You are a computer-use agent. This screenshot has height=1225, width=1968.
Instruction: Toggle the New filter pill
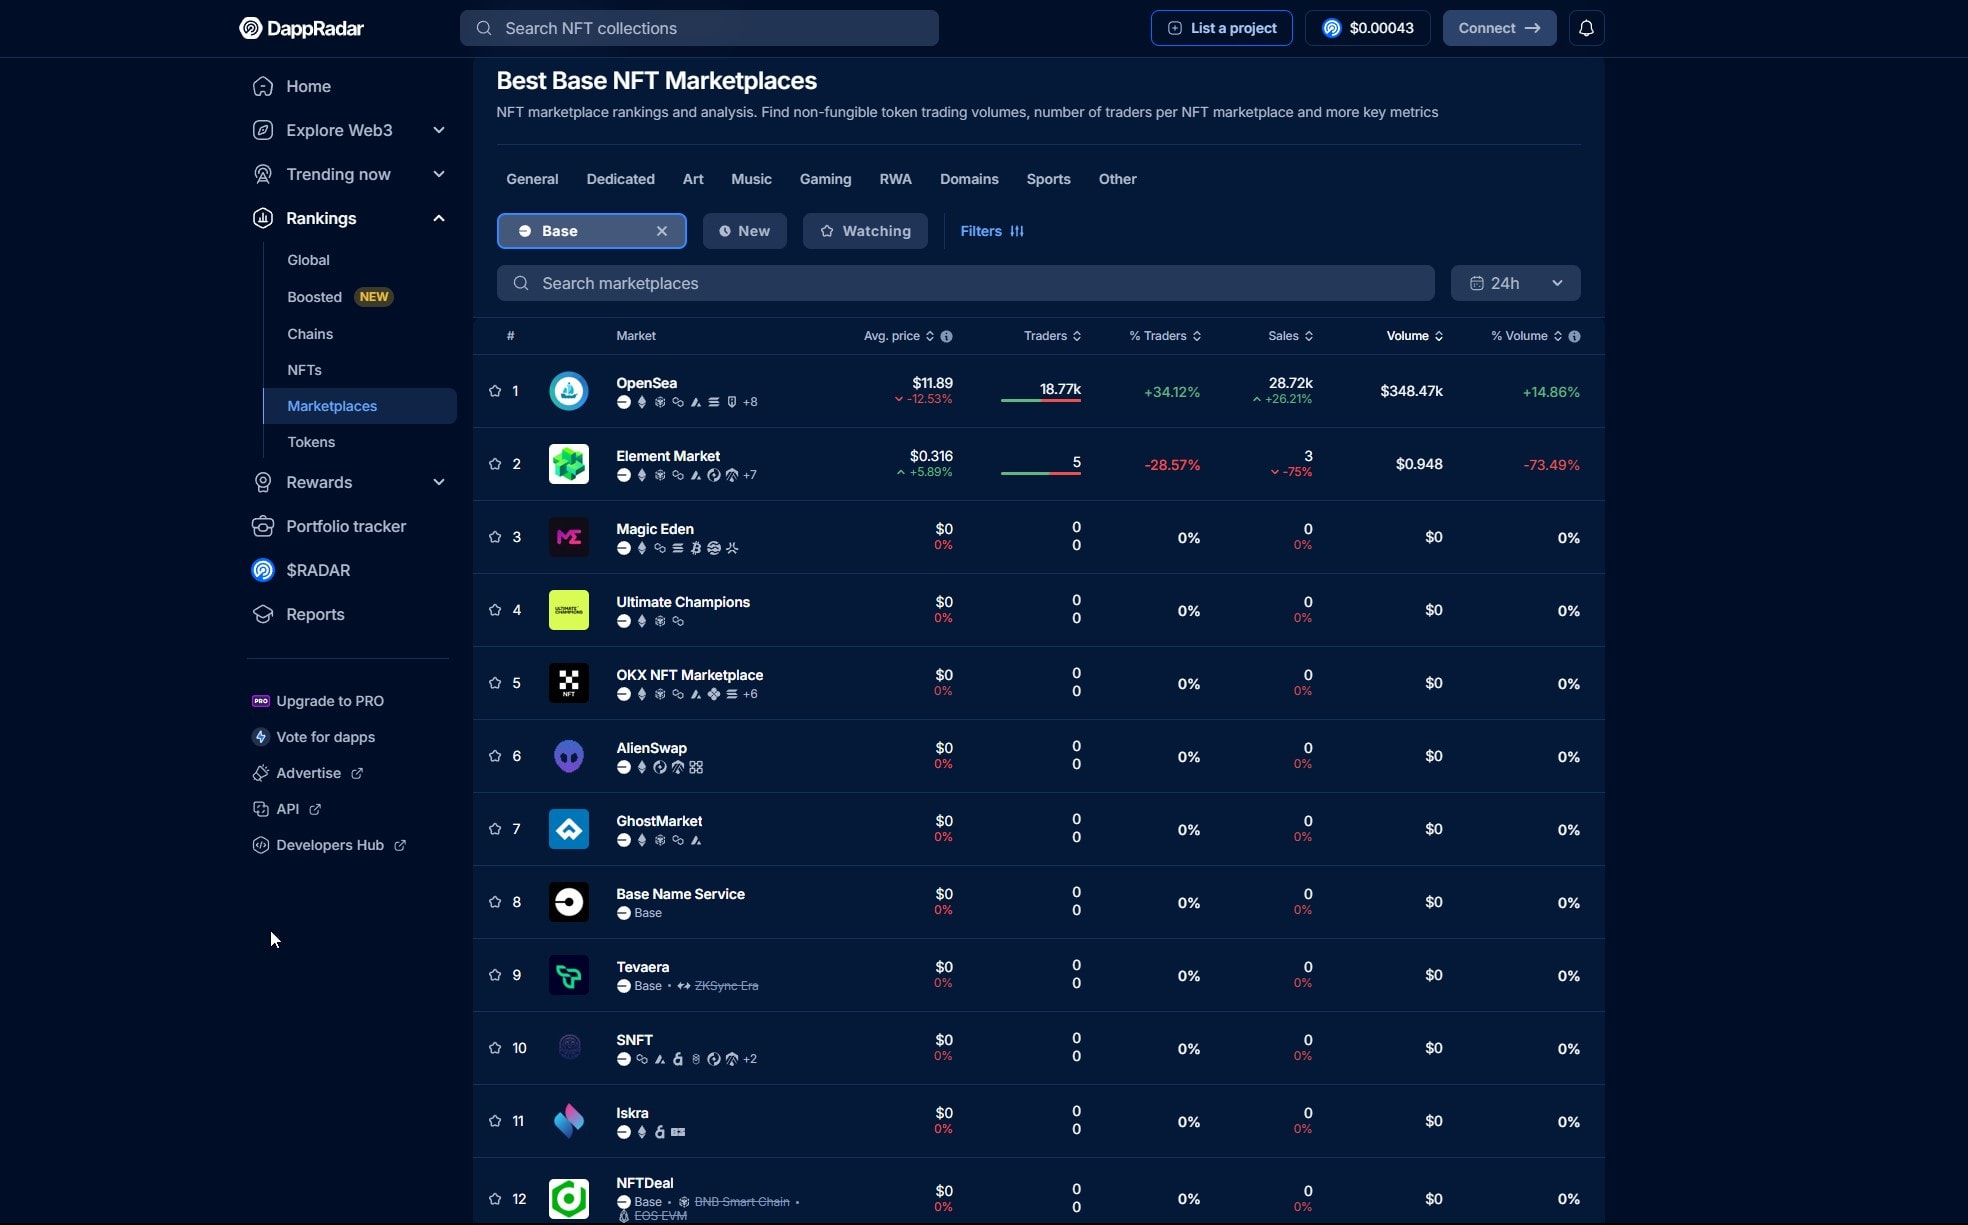click(x=744, y=231)
